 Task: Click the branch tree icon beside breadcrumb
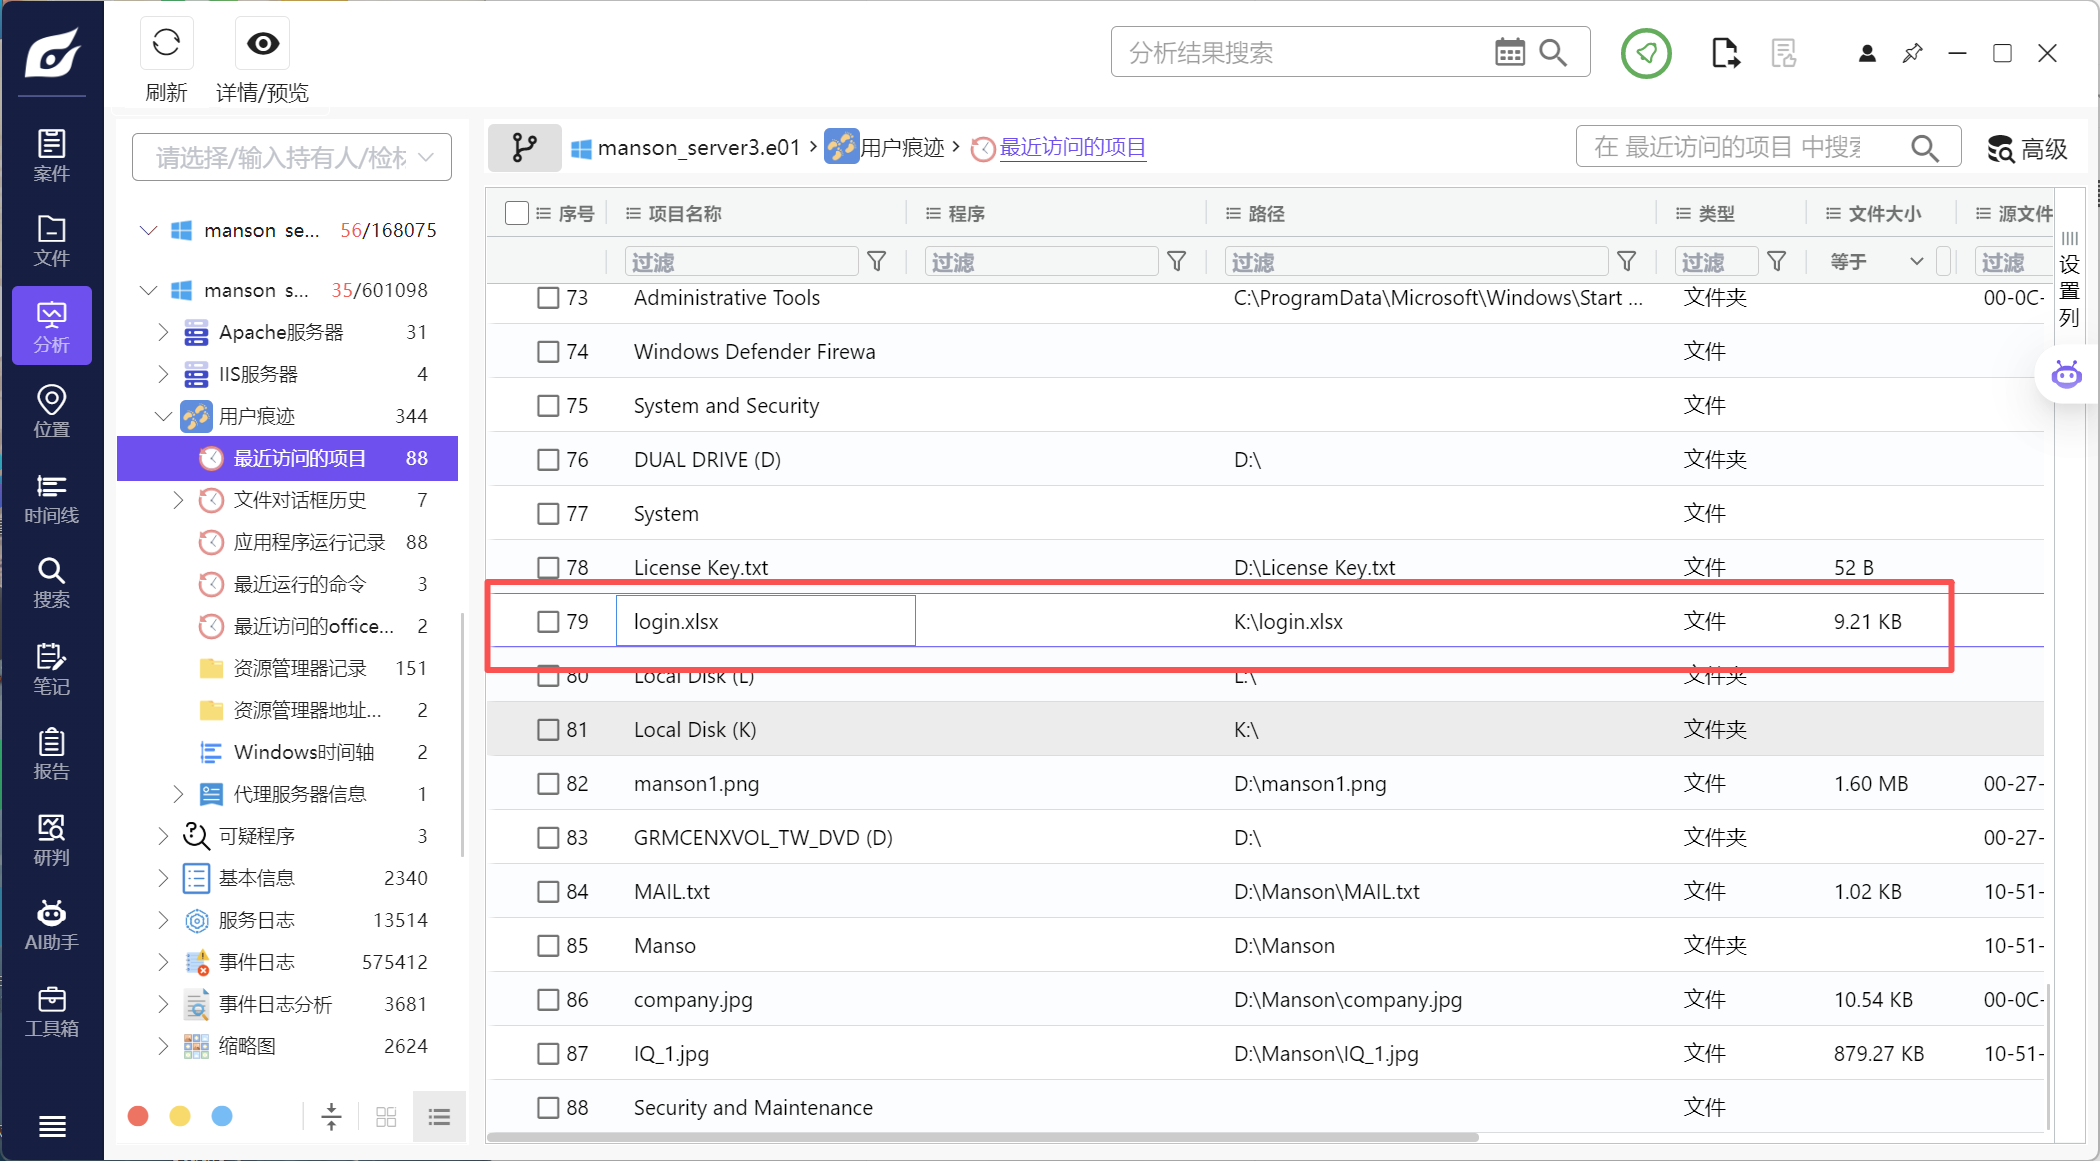pos(524,148)
